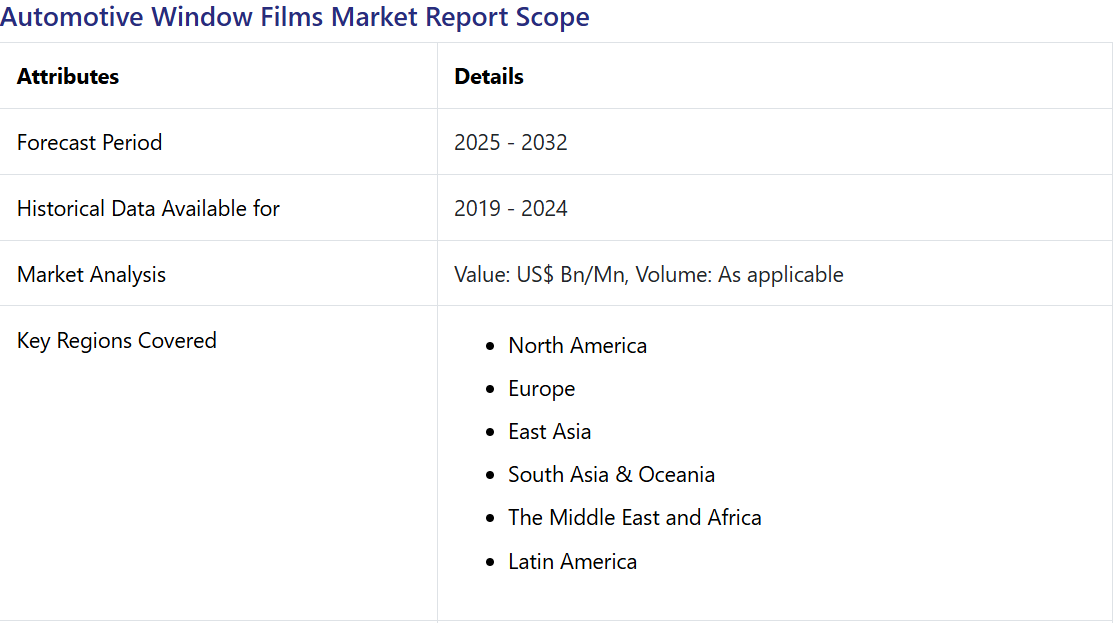Image resolution: width=1113 pixels, height=623 pixels.
Task: Select East Asia list item
Action: [x=549, y=431]
